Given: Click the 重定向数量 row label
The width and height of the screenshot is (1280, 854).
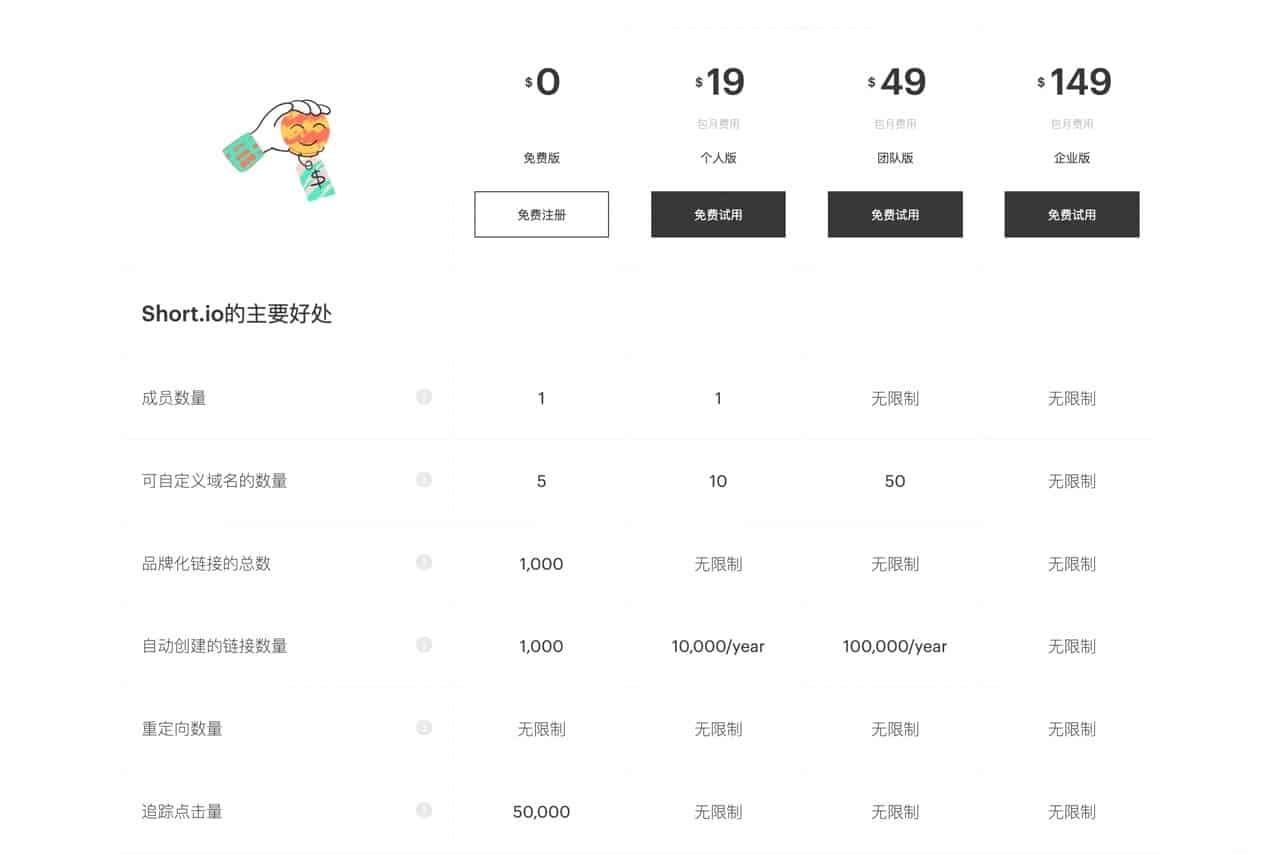Looking at the screenshot, I should click(x=182, y=729).
